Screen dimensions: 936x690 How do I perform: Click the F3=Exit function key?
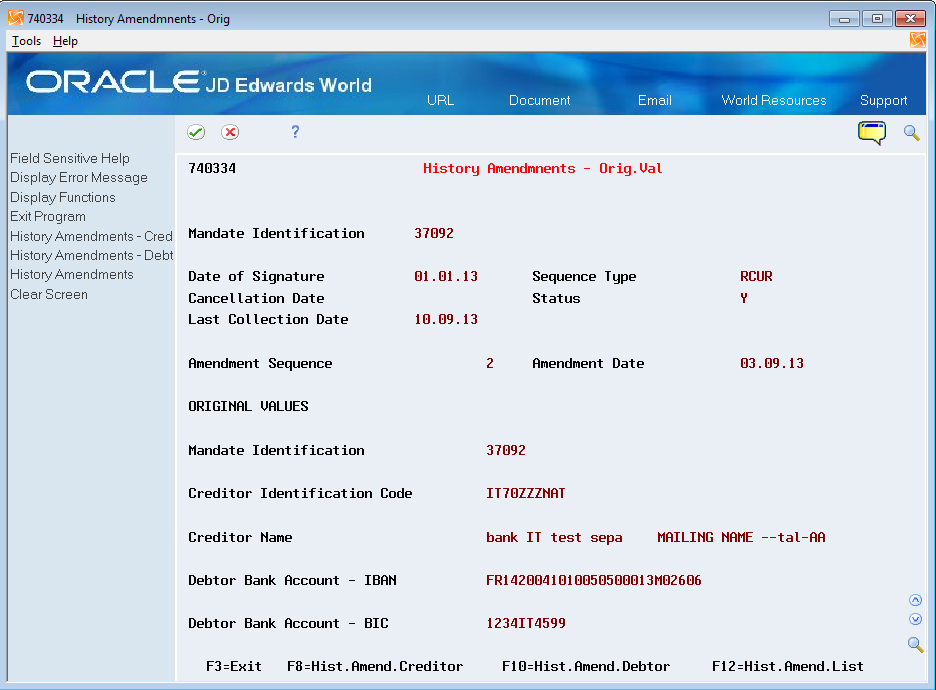tap(233, 666)
